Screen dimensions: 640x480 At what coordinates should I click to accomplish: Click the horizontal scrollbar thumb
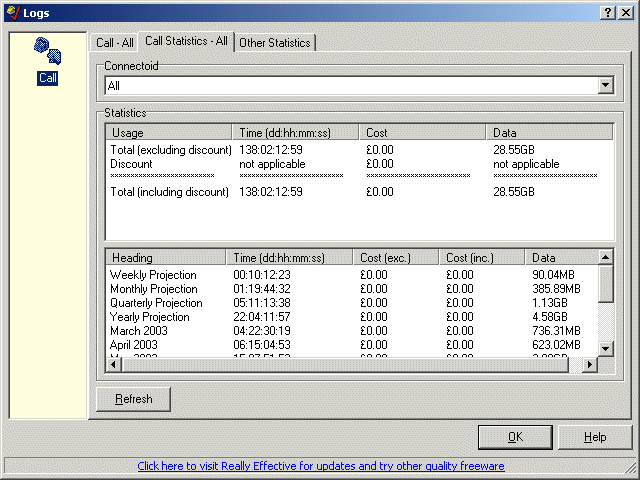(345, 364)
